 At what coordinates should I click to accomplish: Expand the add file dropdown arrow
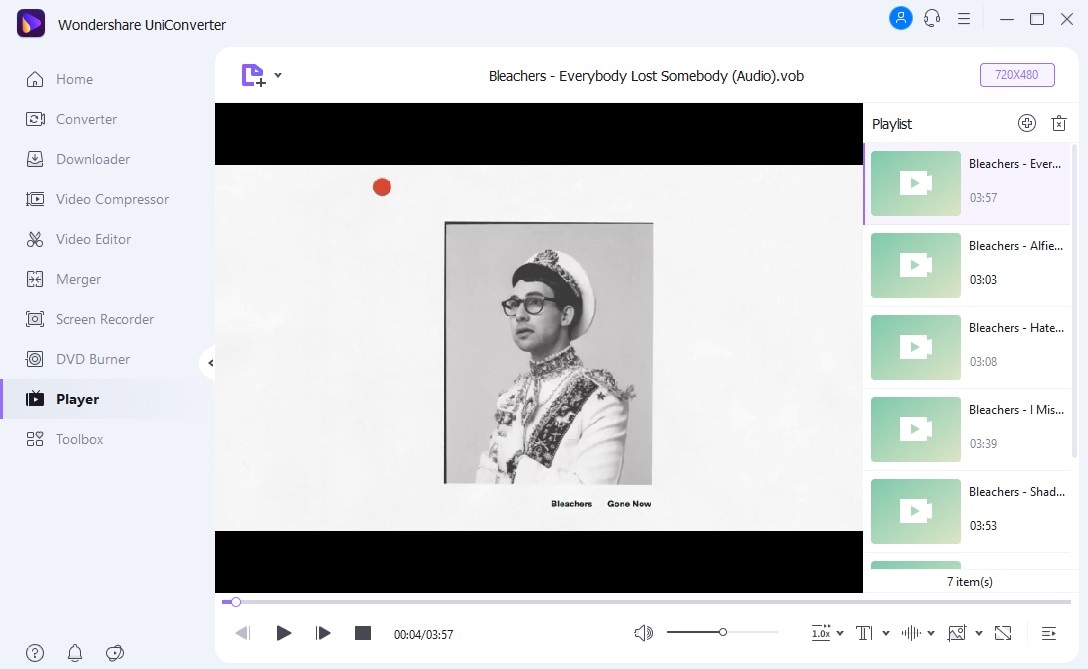coord(278,75)
